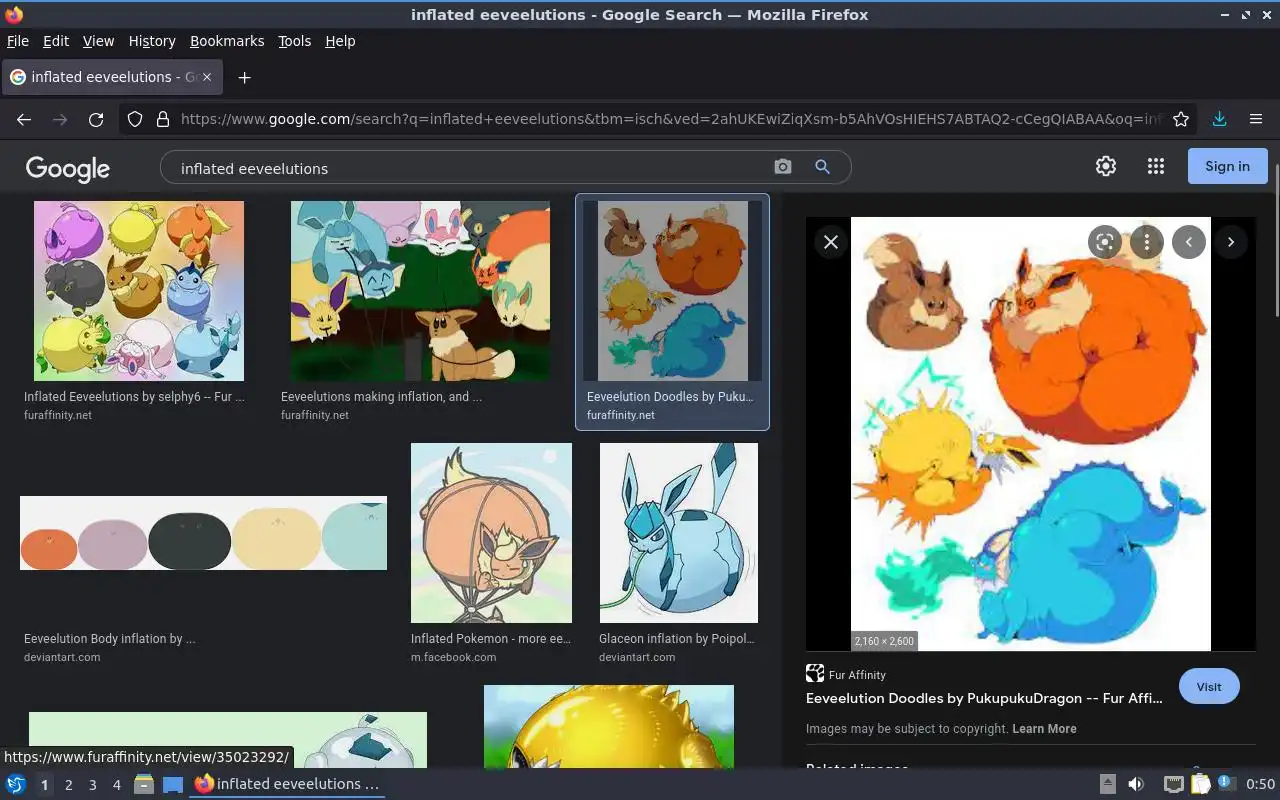Image resolution: width=1280 pixels, height=800 pixels.
Task: Click the Visit button
Action: pos(1209,687)
